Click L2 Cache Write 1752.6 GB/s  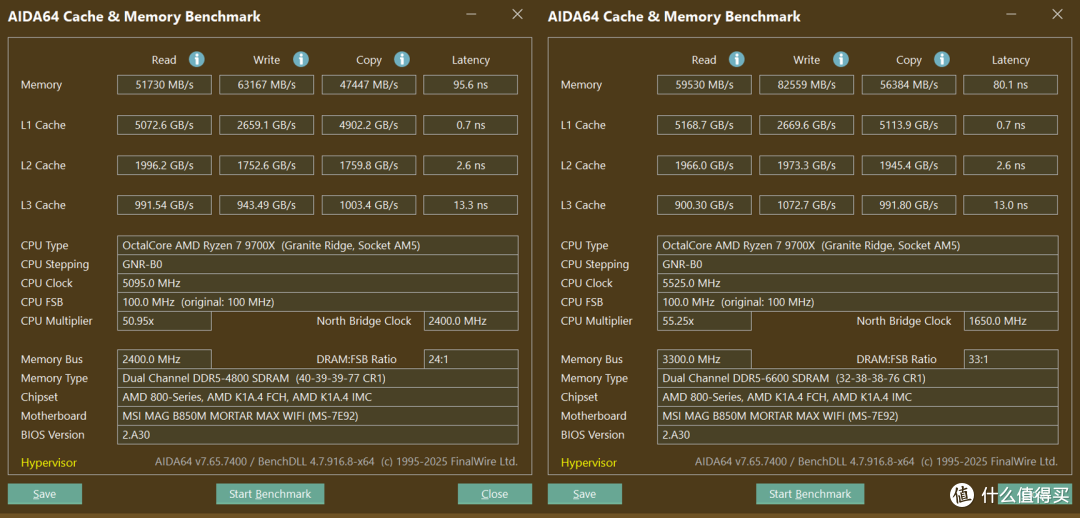(267, 165)
